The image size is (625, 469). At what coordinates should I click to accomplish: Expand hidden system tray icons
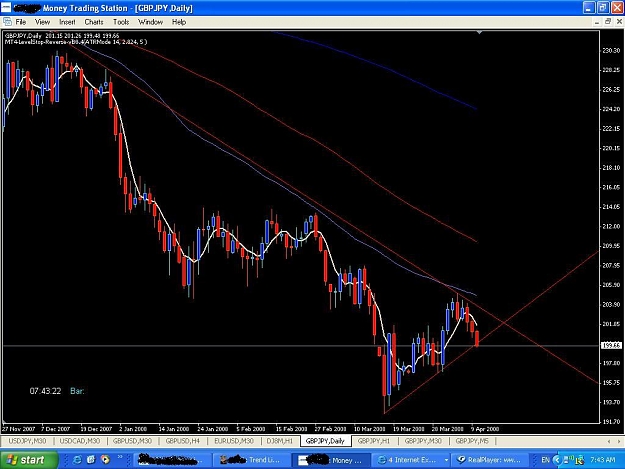pos(557,460)
